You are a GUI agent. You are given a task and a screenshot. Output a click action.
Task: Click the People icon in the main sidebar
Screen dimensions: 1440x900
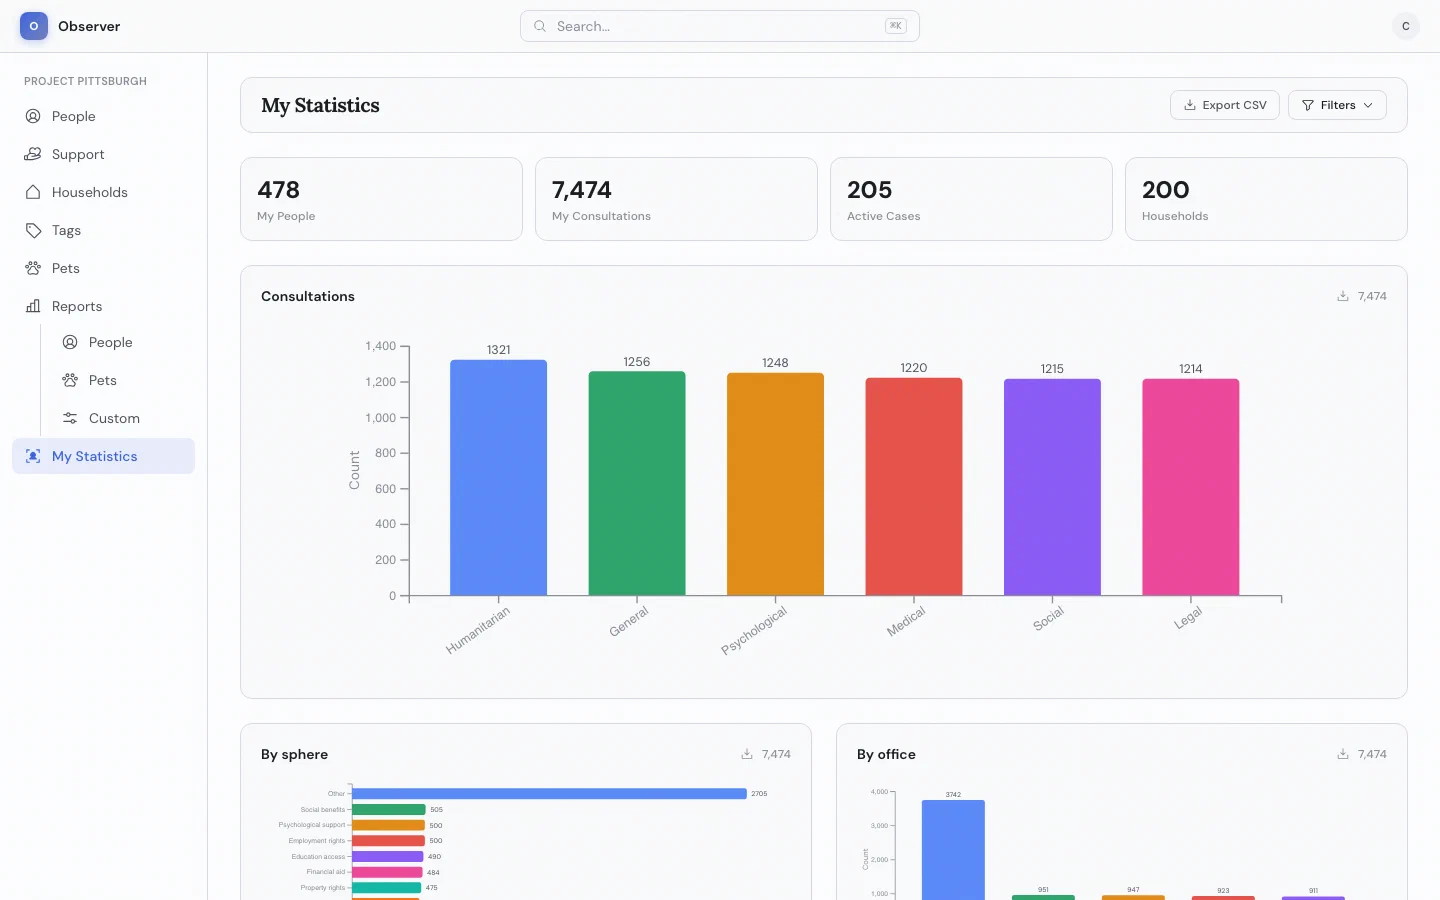pos(33,116)
